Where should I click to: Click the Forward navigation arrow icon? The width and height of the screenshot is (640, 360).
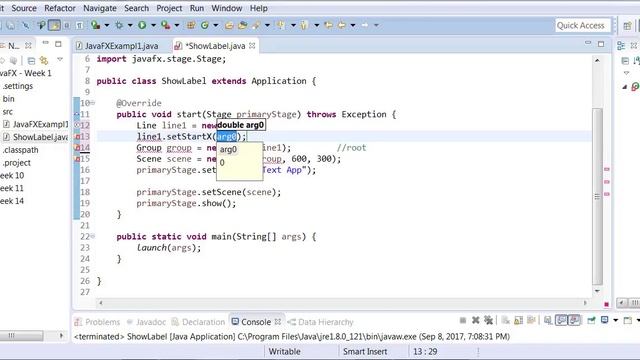tap(365, 25)
